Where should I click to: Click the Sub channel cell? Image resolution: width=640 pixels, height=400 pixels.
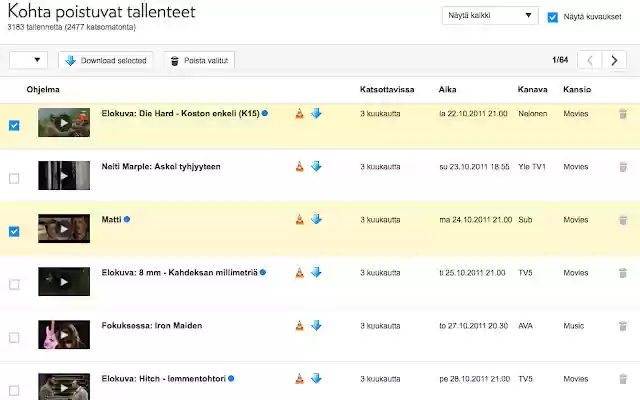pyautogui.click(x=525, y=220)
